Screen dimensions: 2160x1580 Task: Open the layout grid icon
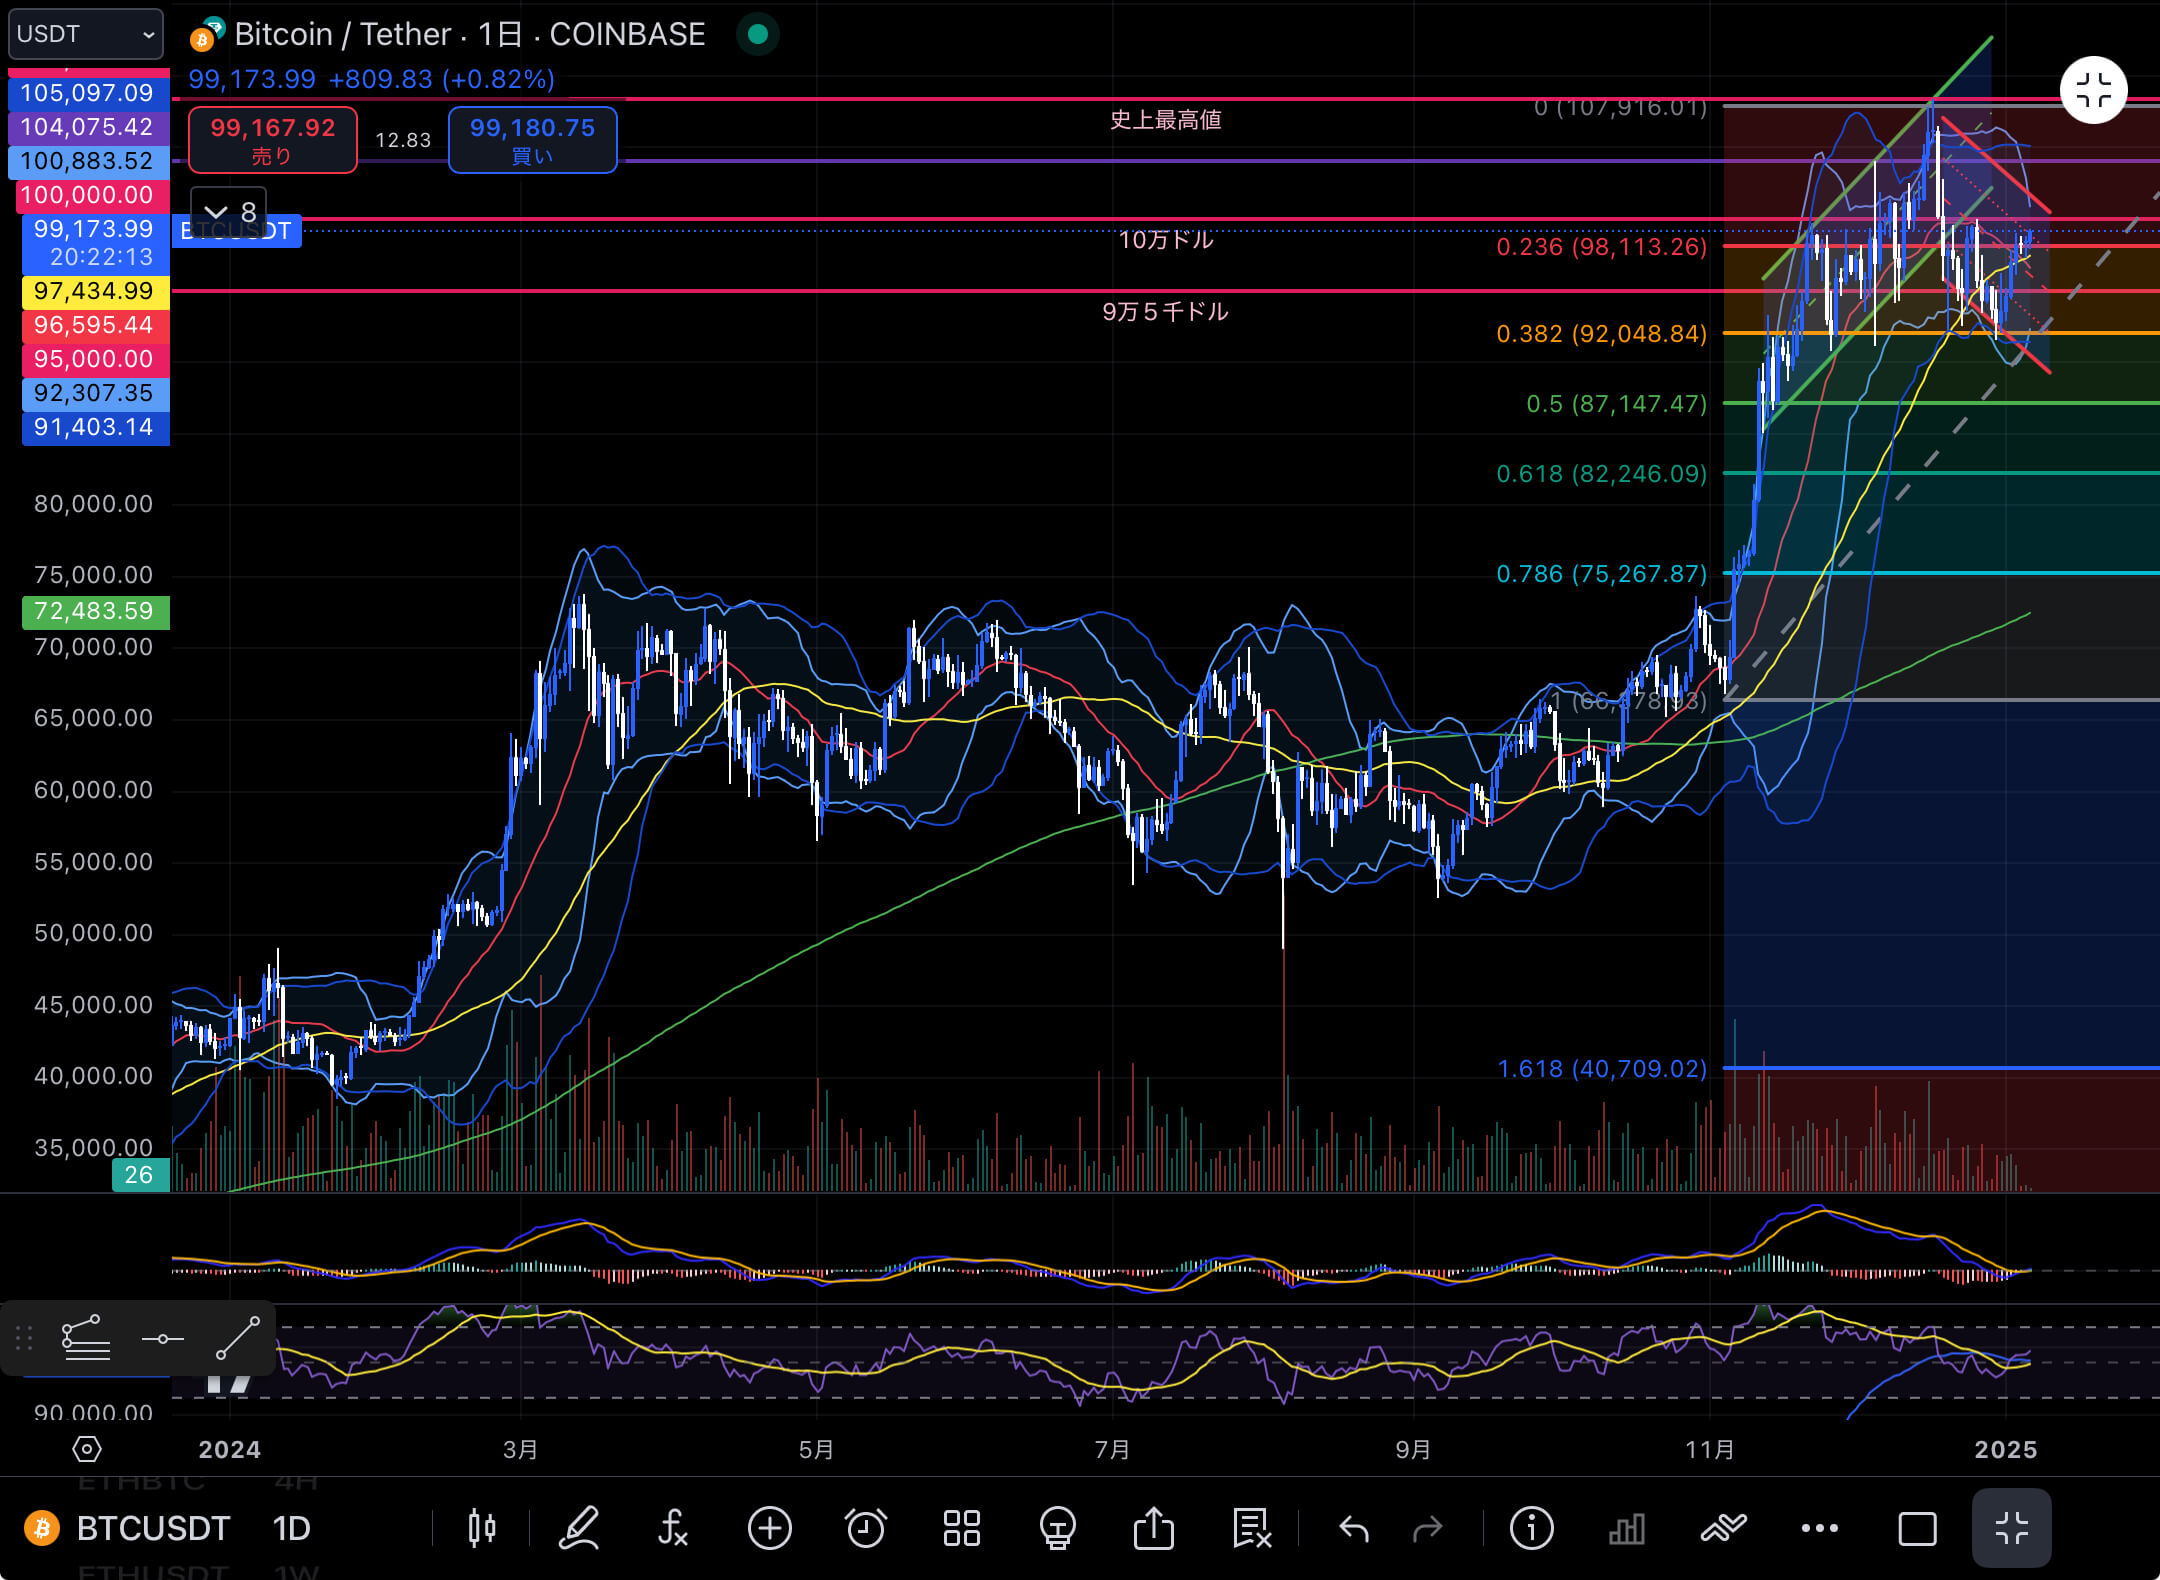point(961,1528)
